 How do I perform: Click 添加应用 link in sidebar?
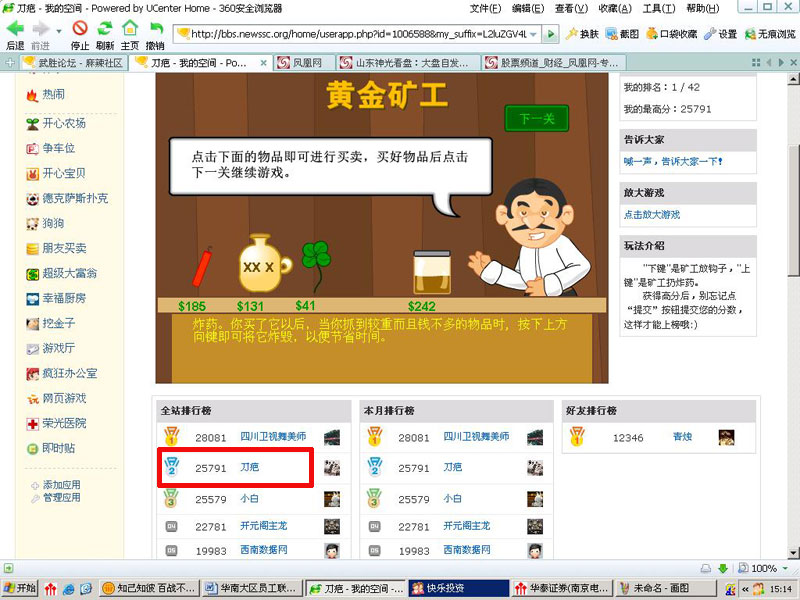pos(61,485)
